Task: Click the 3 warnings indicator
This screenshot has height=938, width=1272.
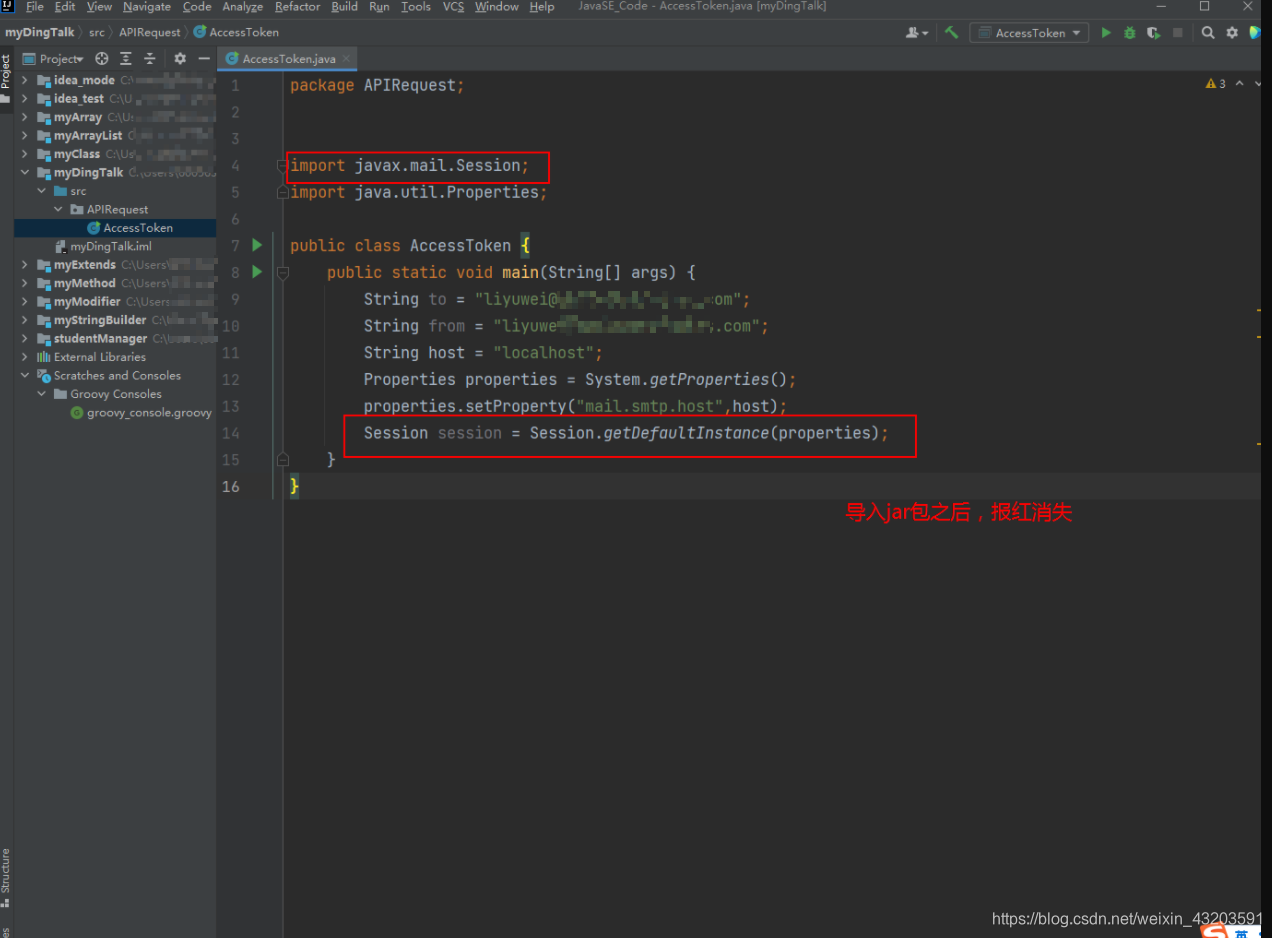Action: click(1216, 84)
